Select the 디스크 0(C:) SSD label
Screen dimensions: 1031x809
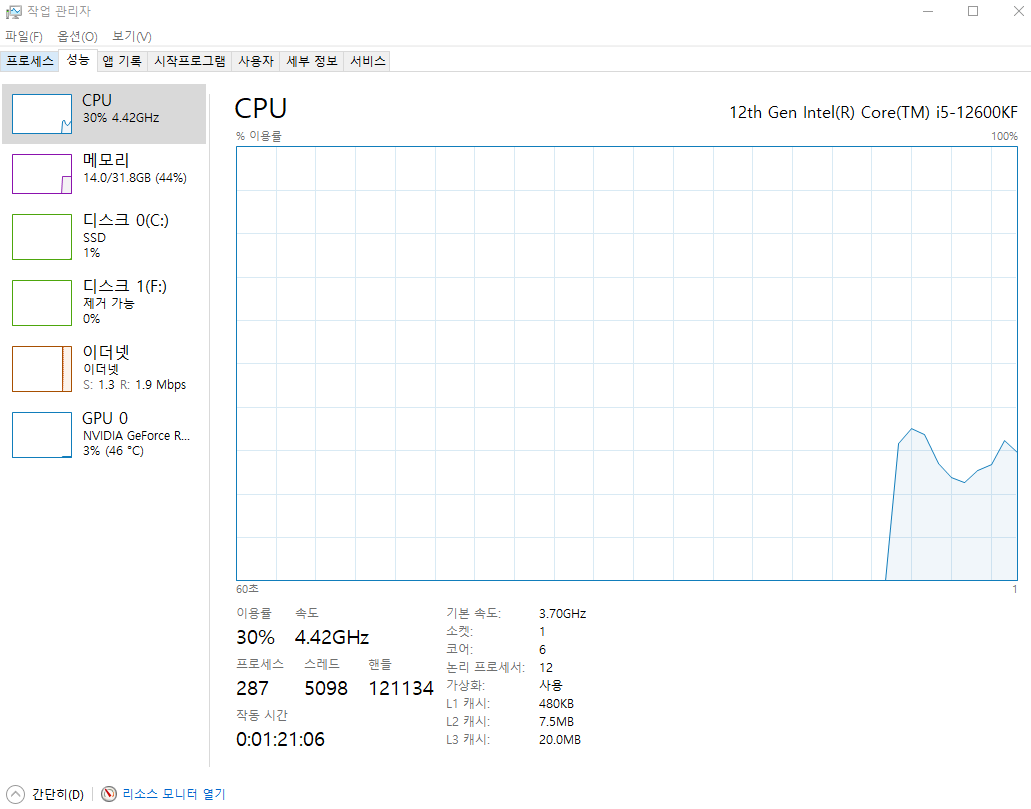[x=126, y=235]
